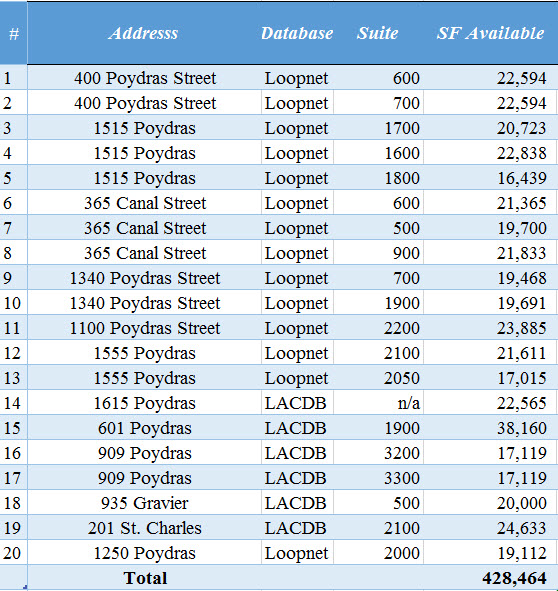This screenshot has height=591, width=558.
Task: Select the suite 2050 cell
Action: pyautogui.click(x=378, y=378)
